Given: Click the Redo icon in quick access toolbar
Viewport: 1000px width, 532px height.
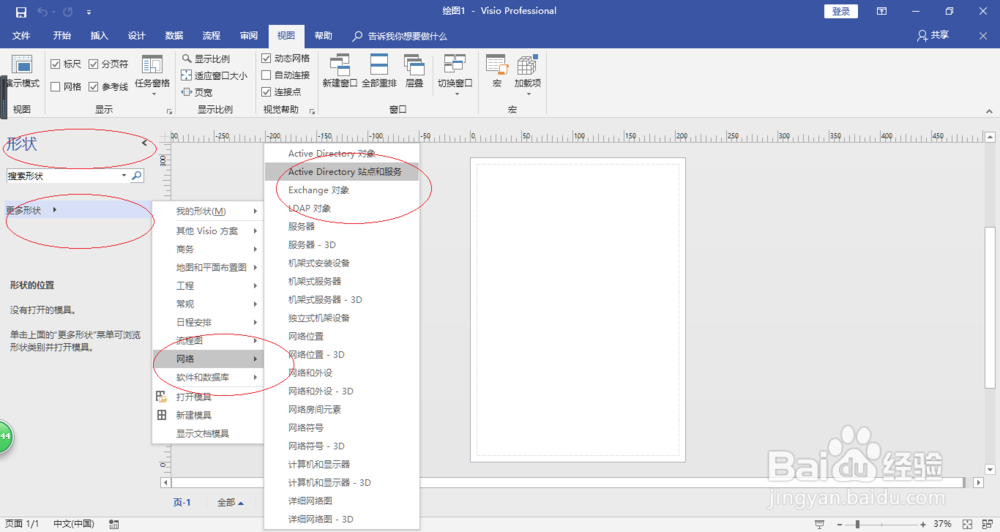Looking at the screenshot, I should (x=68, y=11).
